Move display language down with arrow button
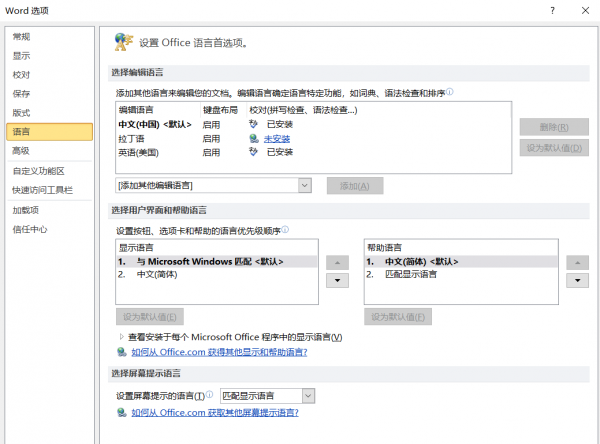Screen dimensions: 600x444 pyautogui.click(x=337, y=280)
